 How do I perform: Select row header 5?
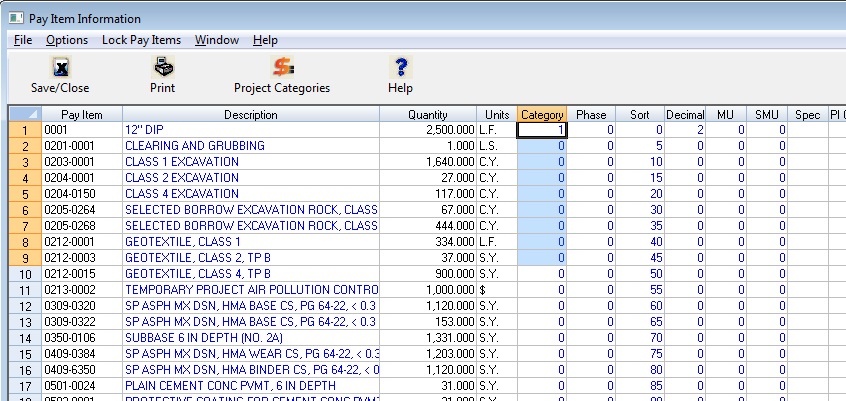click(x=25, y=194)
